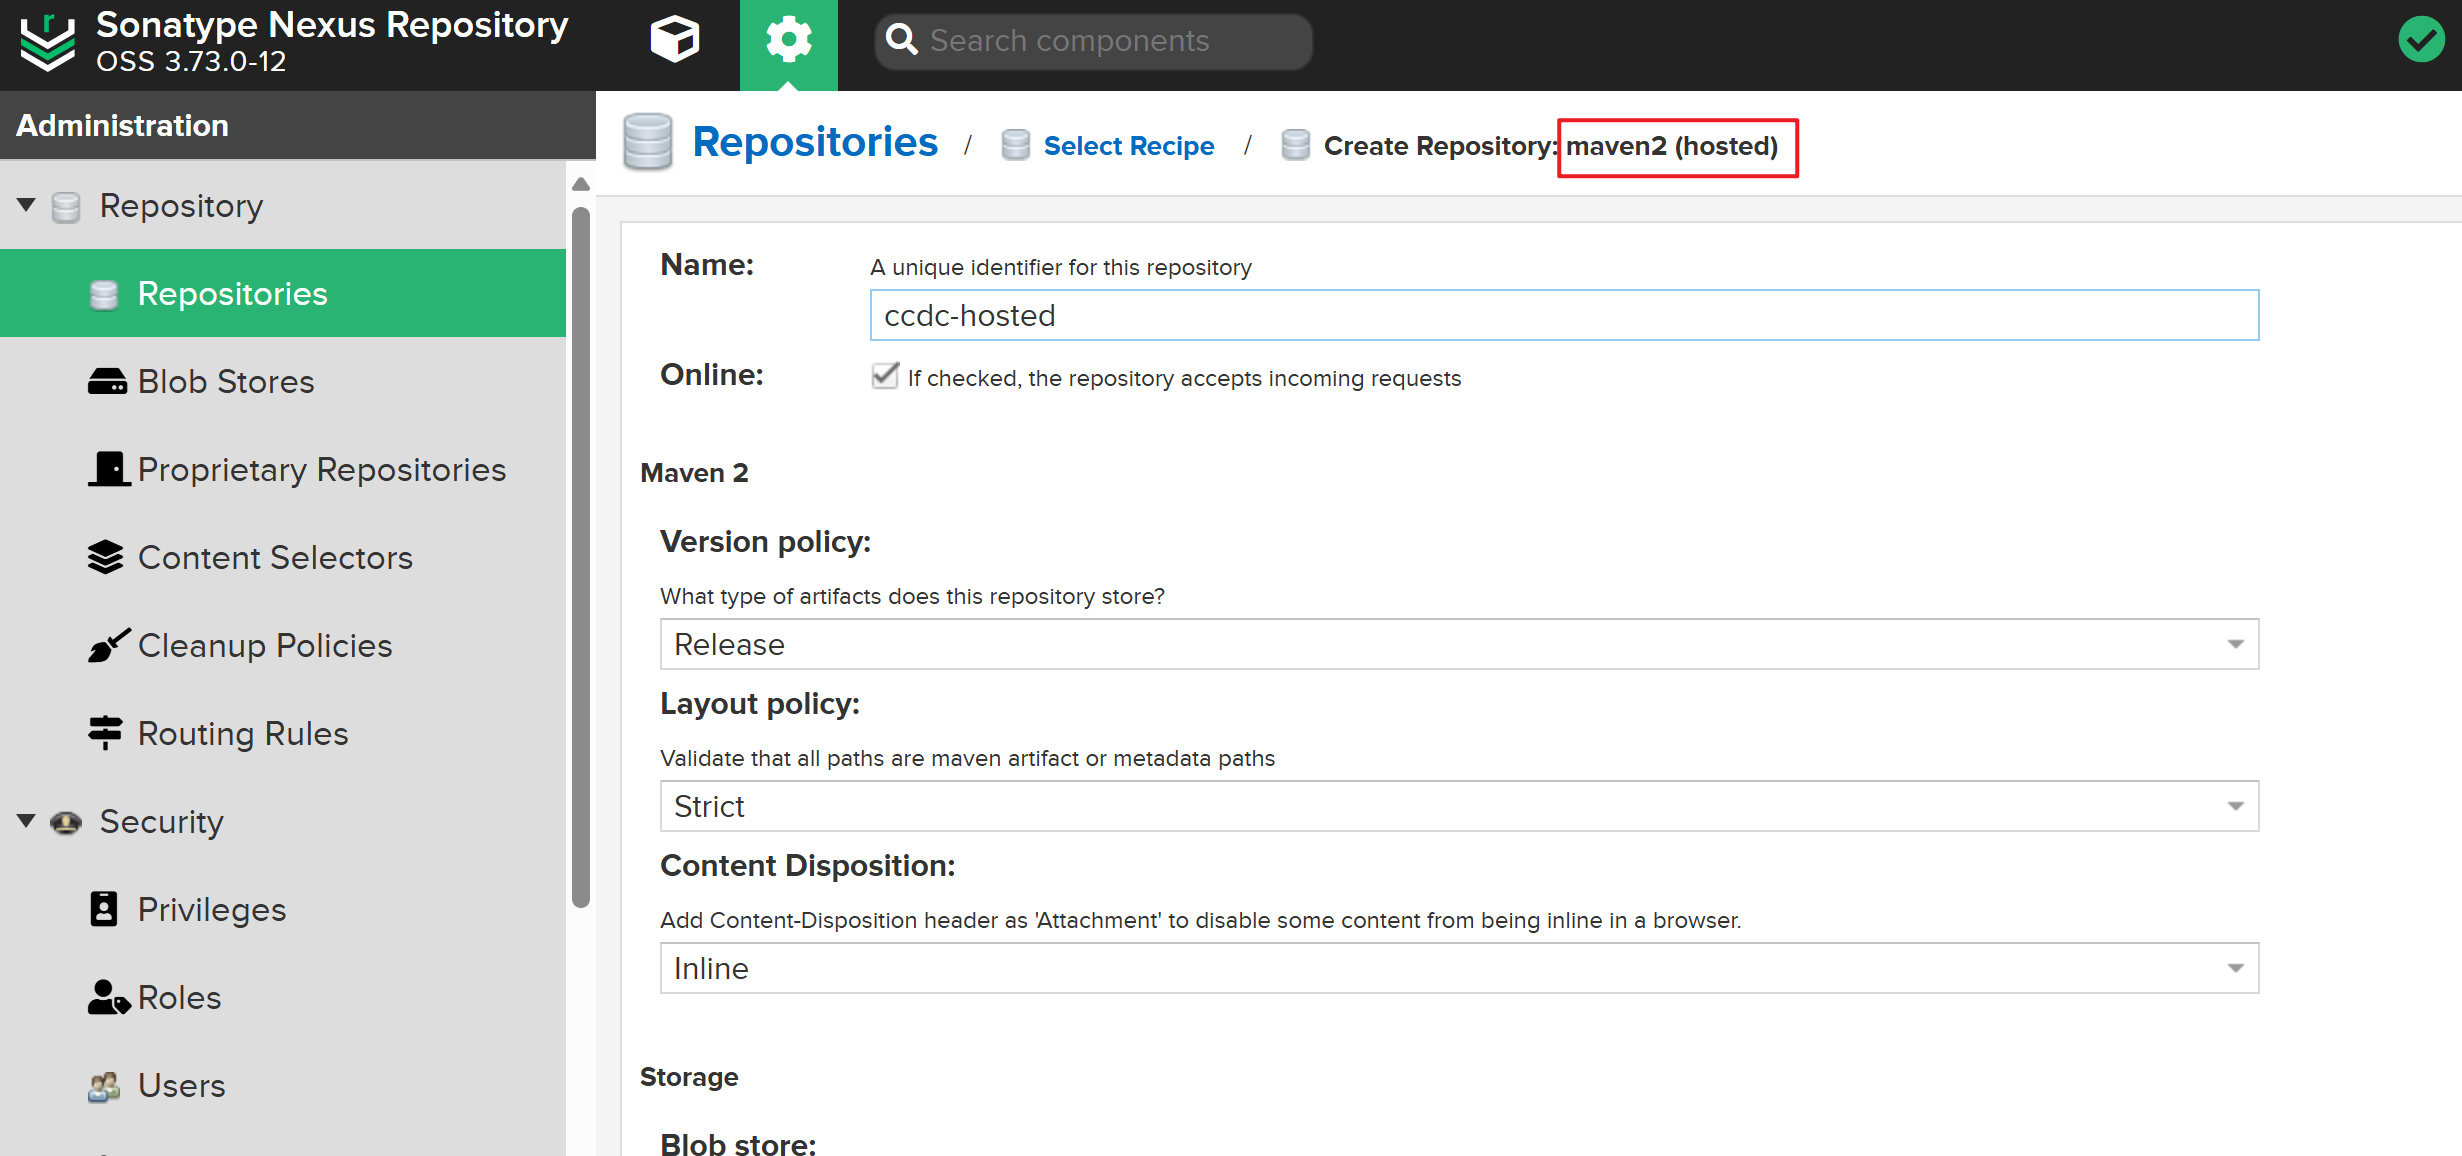Click the Blob Stores drive icon
The width and height of the screenshot is (2462, 1156).
[x=107, y=382]
